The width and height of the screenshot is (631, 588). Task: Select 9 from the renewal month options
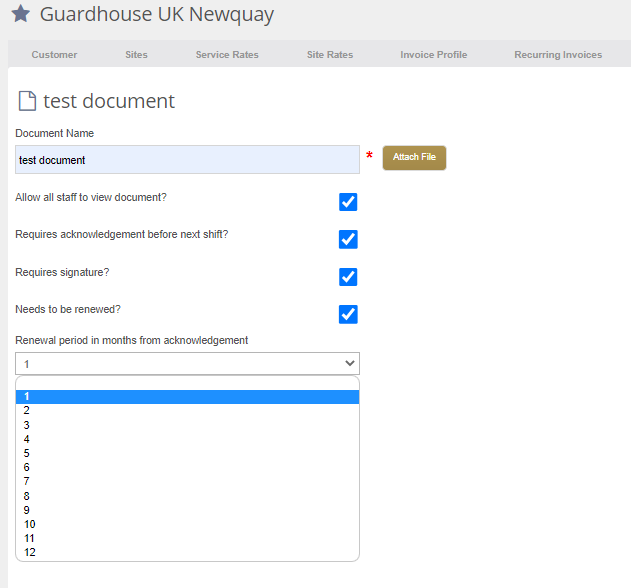pyautogui.click(x=187, y=510)
